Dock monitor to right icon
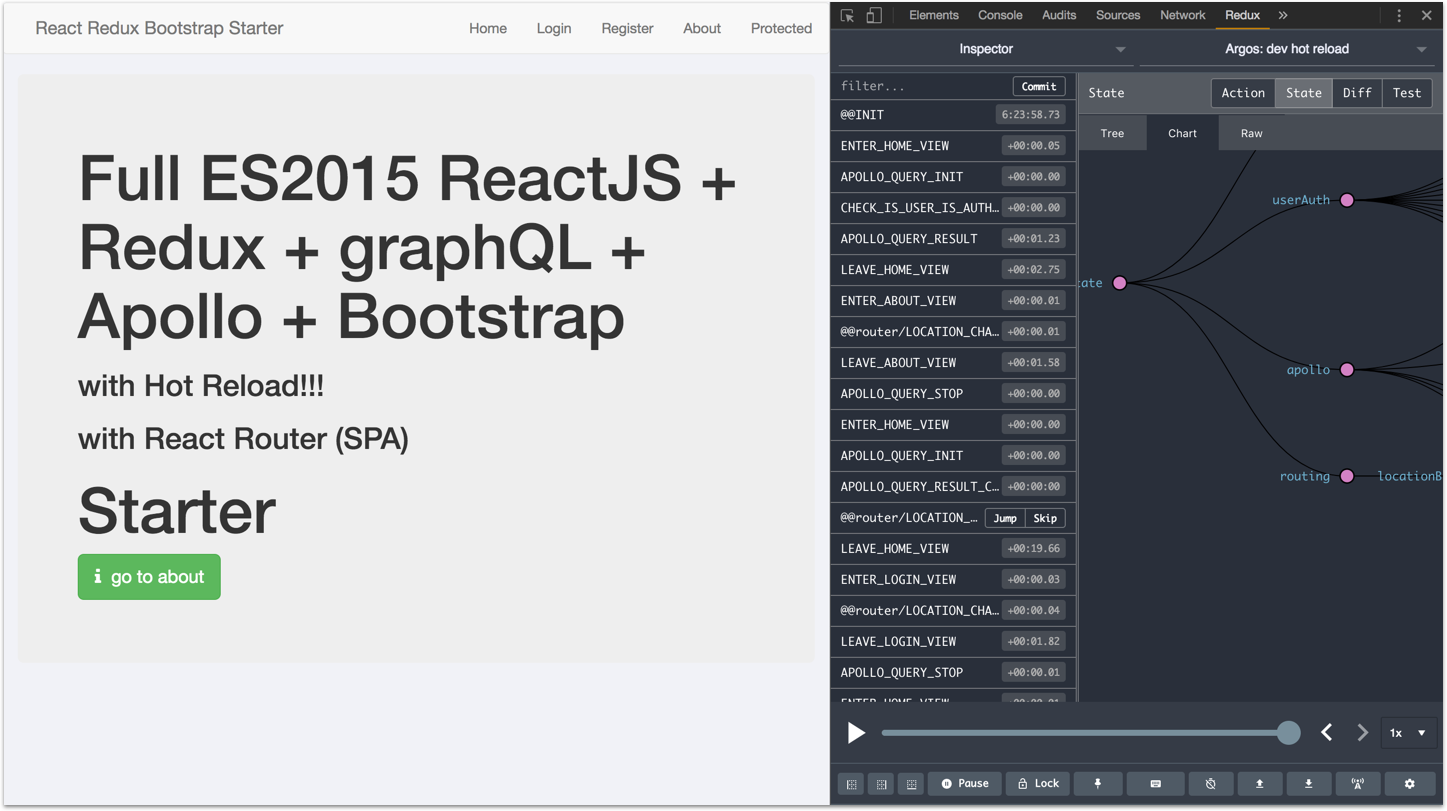 882,784
